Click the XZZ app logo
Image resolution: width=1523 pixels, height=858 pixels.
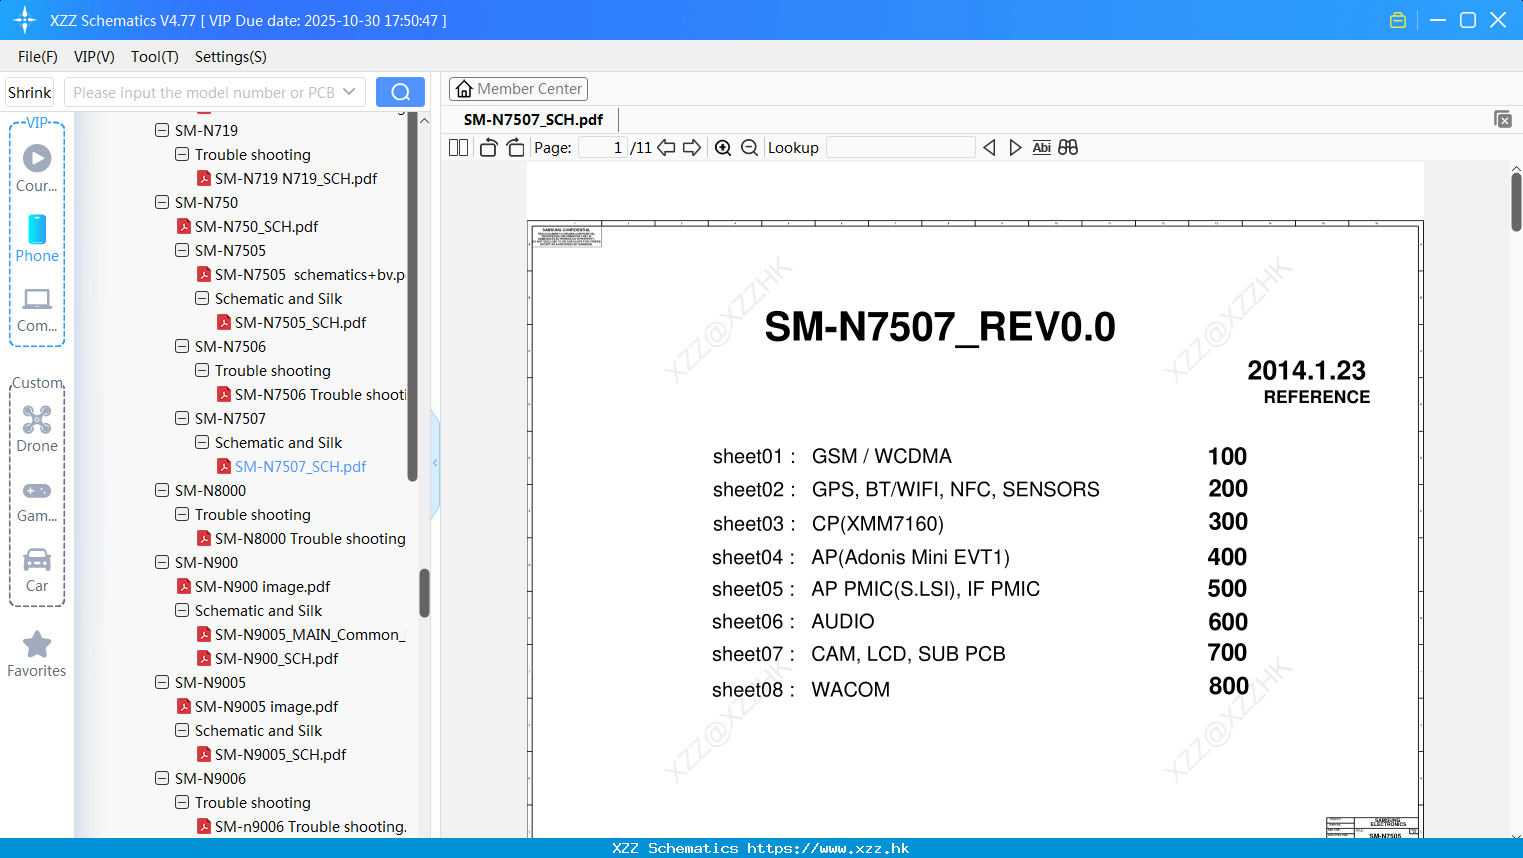(25, 20)
